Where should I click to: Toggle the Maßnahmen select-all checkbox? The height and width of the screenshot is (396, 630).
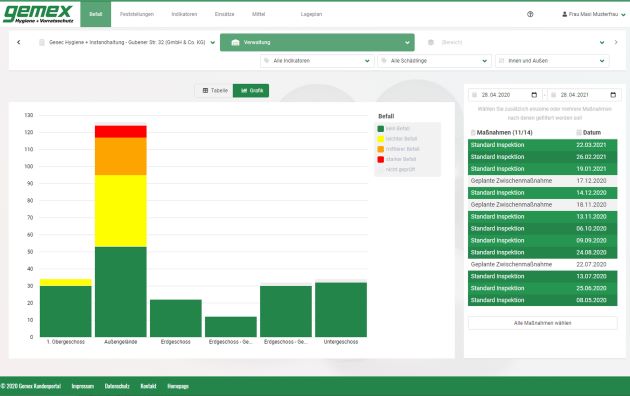click(x=473, y=133)
